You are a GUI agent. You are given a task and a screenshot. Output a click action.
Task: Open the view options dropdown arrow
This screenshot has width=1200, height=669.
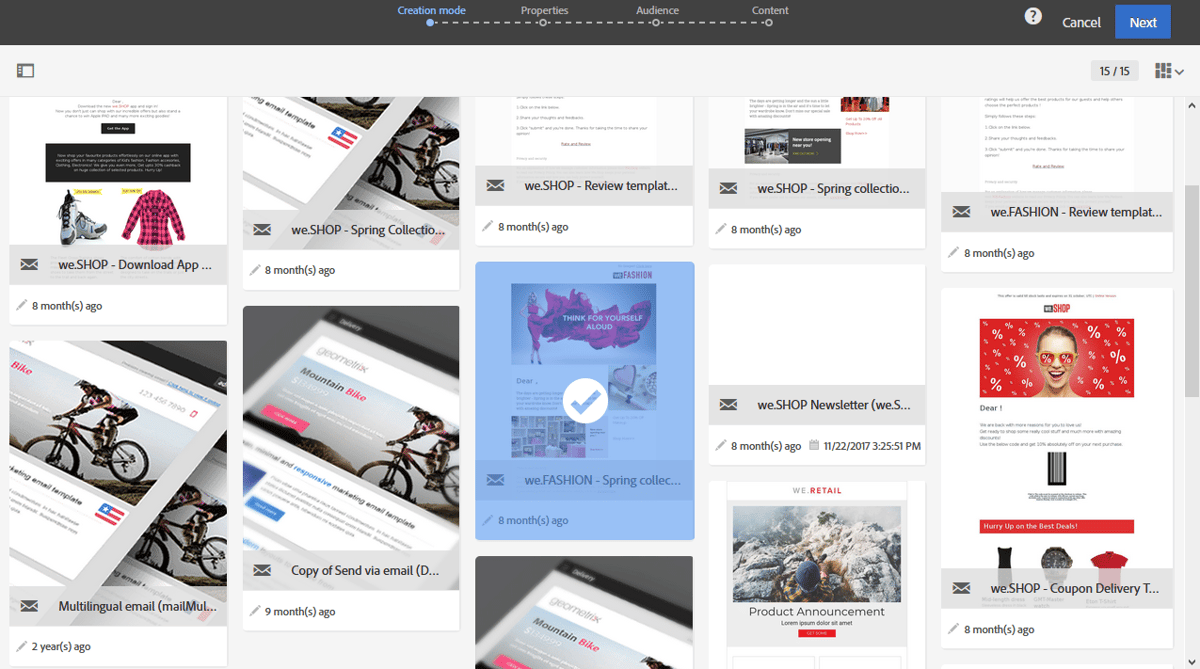tap(1180, 70)
